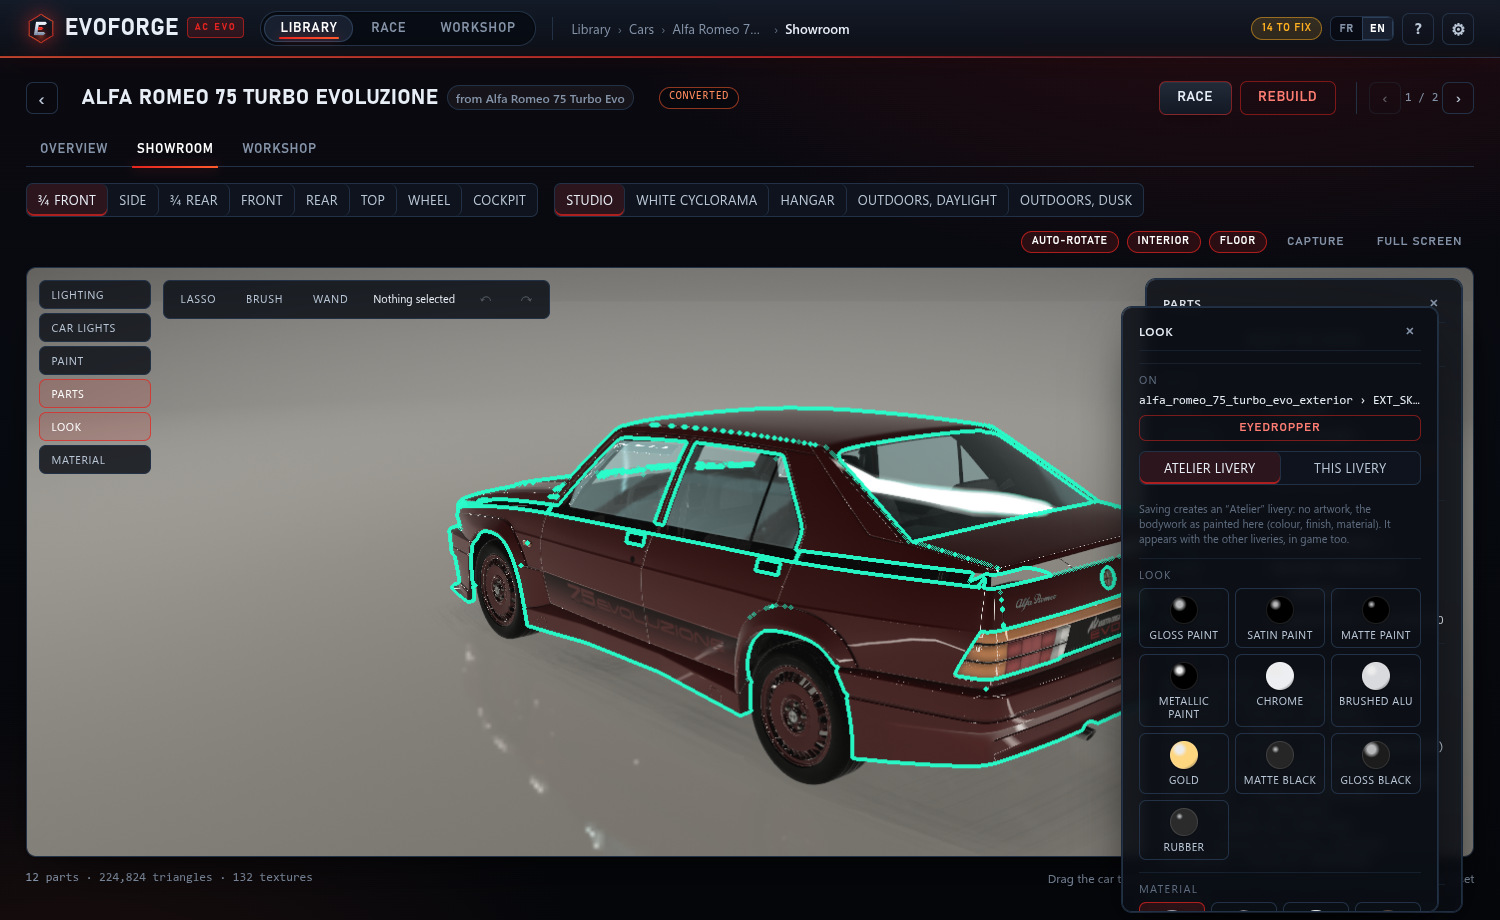Apply the Matte Black look

(x=1280, y=763)
